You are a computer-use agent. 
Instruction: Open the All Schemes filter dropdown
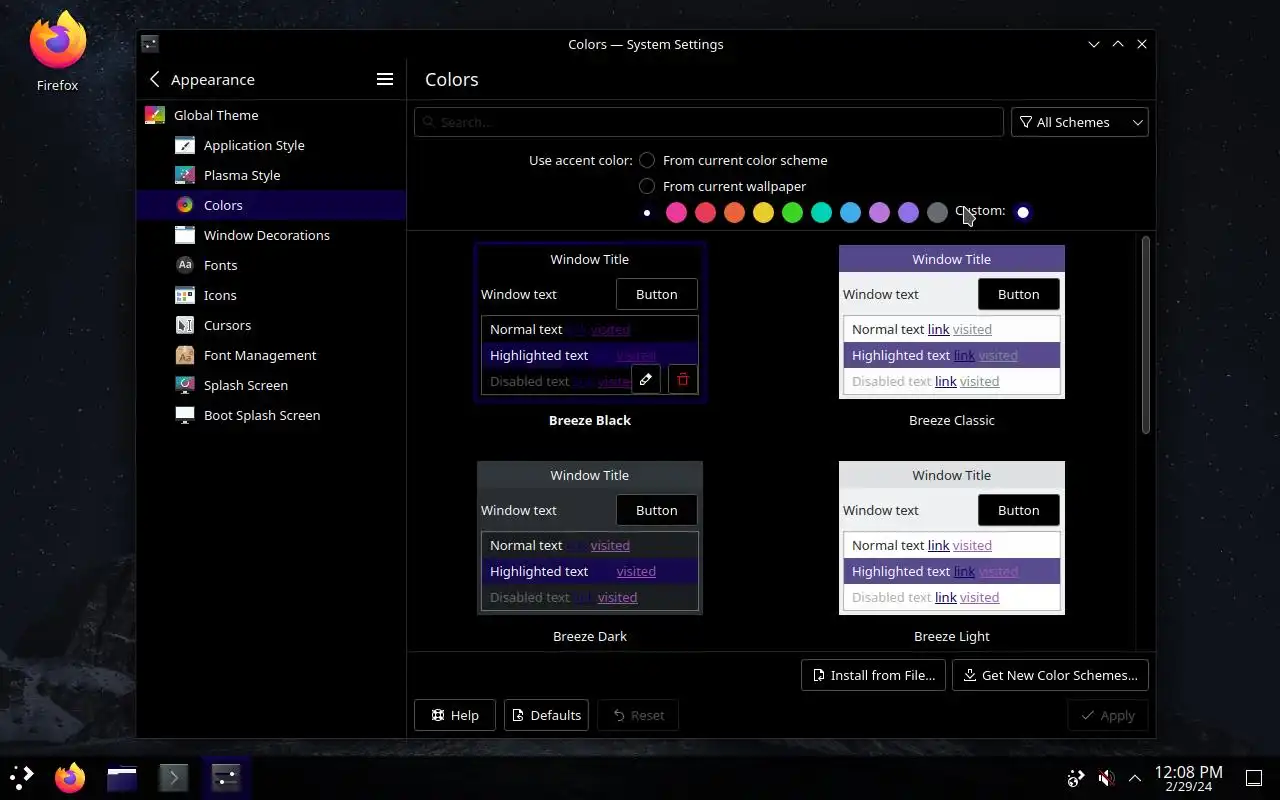(x=1080, y=122)
